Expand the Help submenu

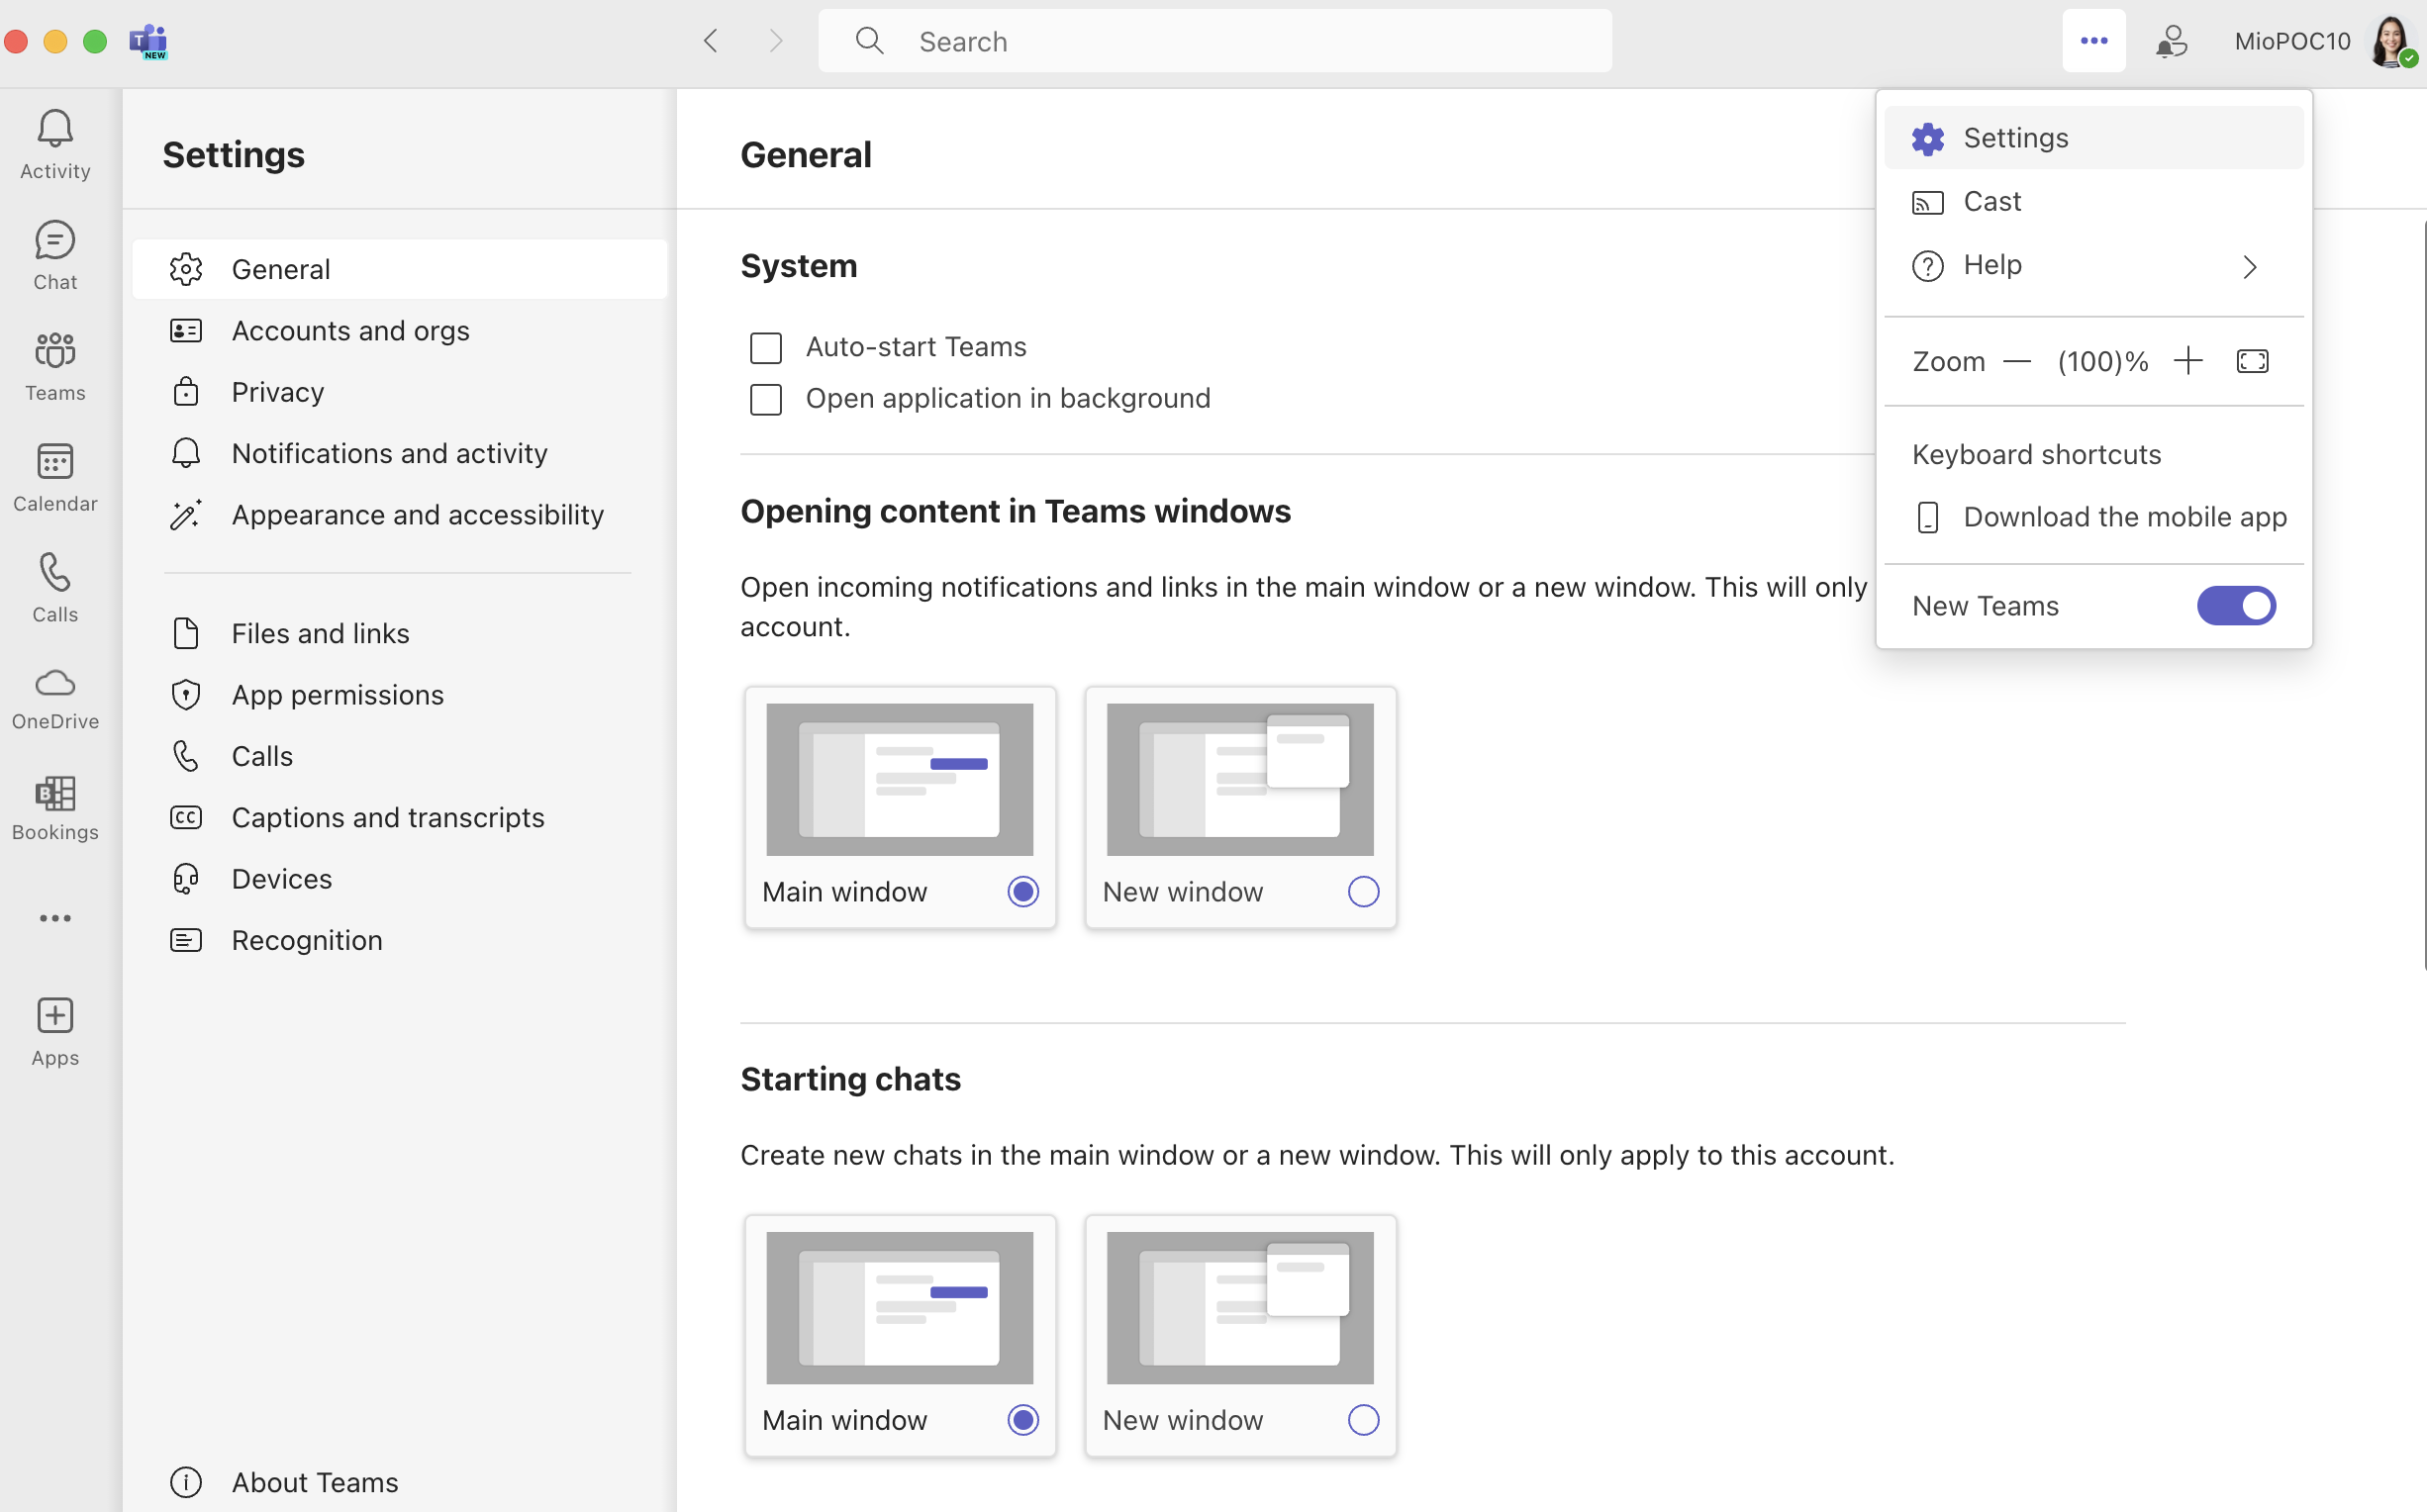pos(2093,265)
